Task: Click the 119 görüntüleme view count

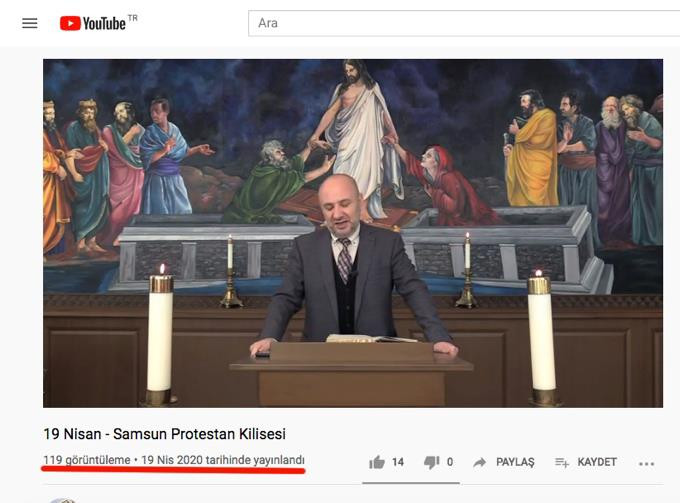Action: [x=87, y=460]
